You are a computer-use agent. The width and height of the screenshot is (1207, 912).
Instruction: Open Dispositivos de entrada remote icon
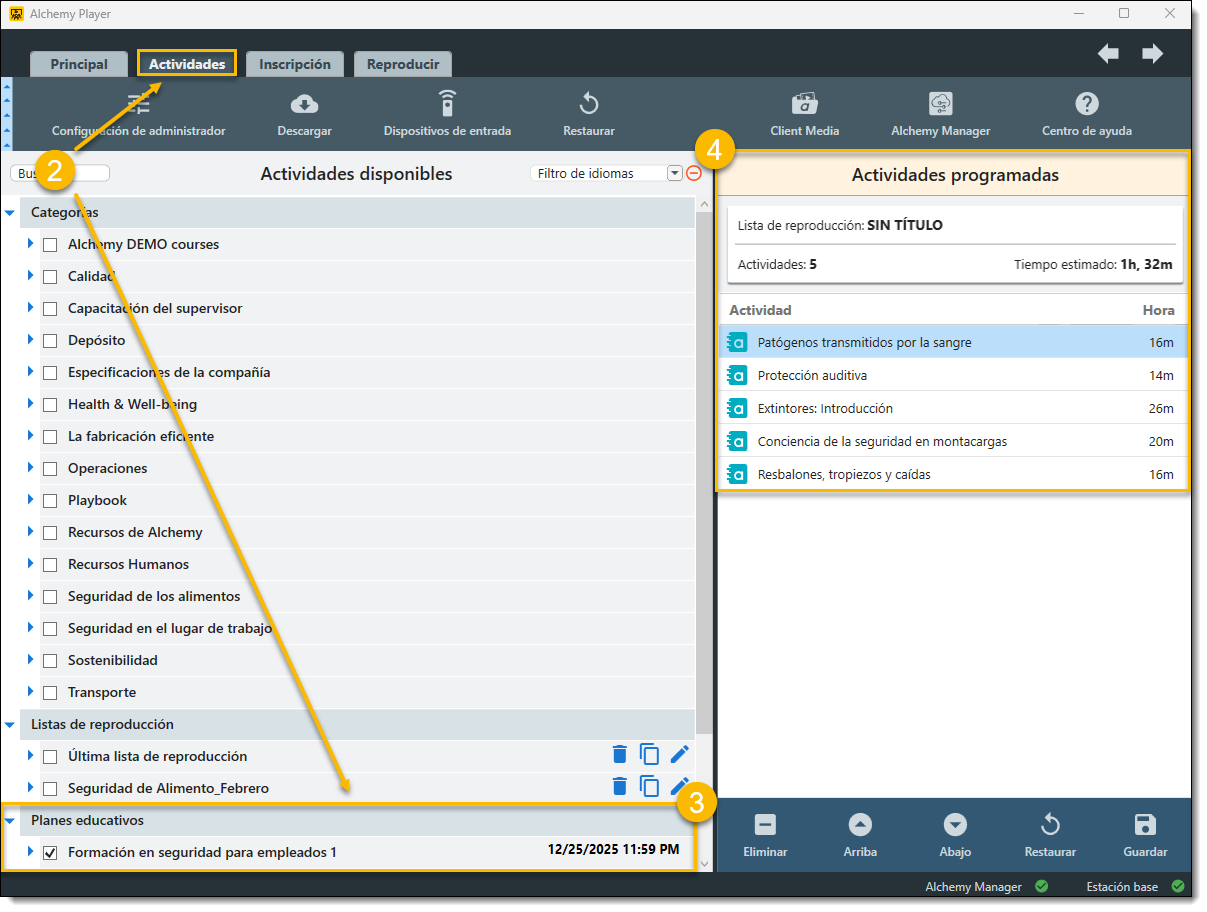(447, 104)
